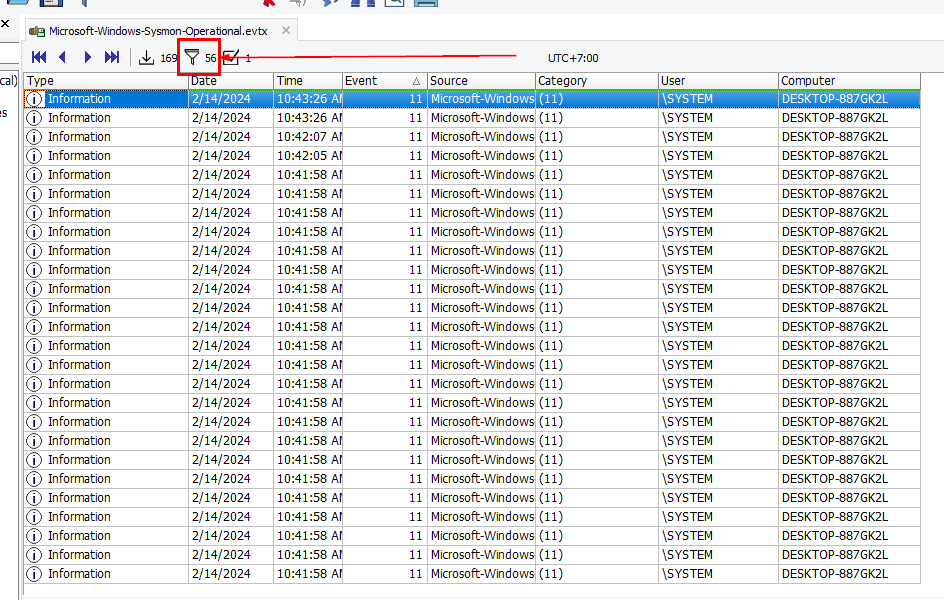Click the info icon of 10:42:05 event

pyautogui.click(x=35, y=156)
